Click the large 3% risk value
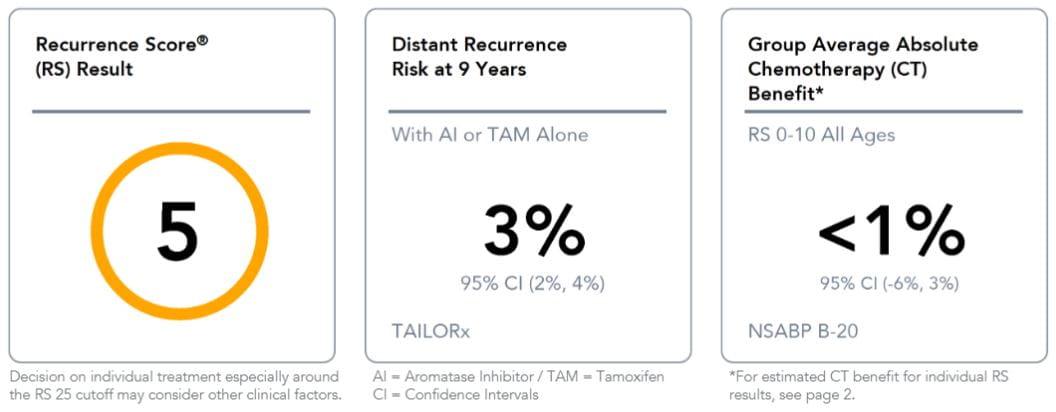The image size is (1056, 412). tap(533, 233)
